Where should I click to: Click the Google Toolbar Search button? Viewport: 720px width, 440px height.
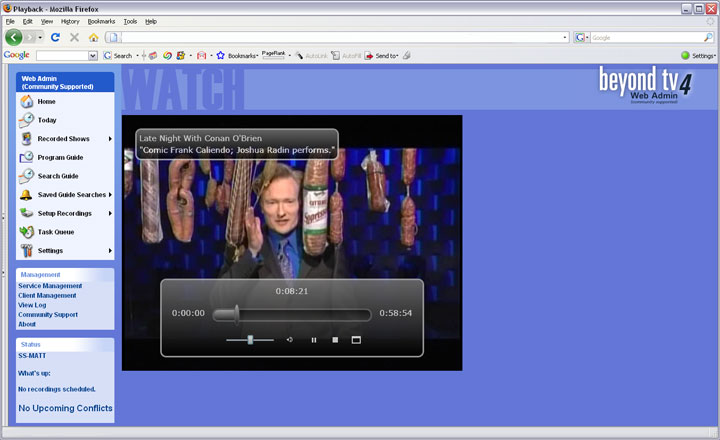(x=118, y=56)
